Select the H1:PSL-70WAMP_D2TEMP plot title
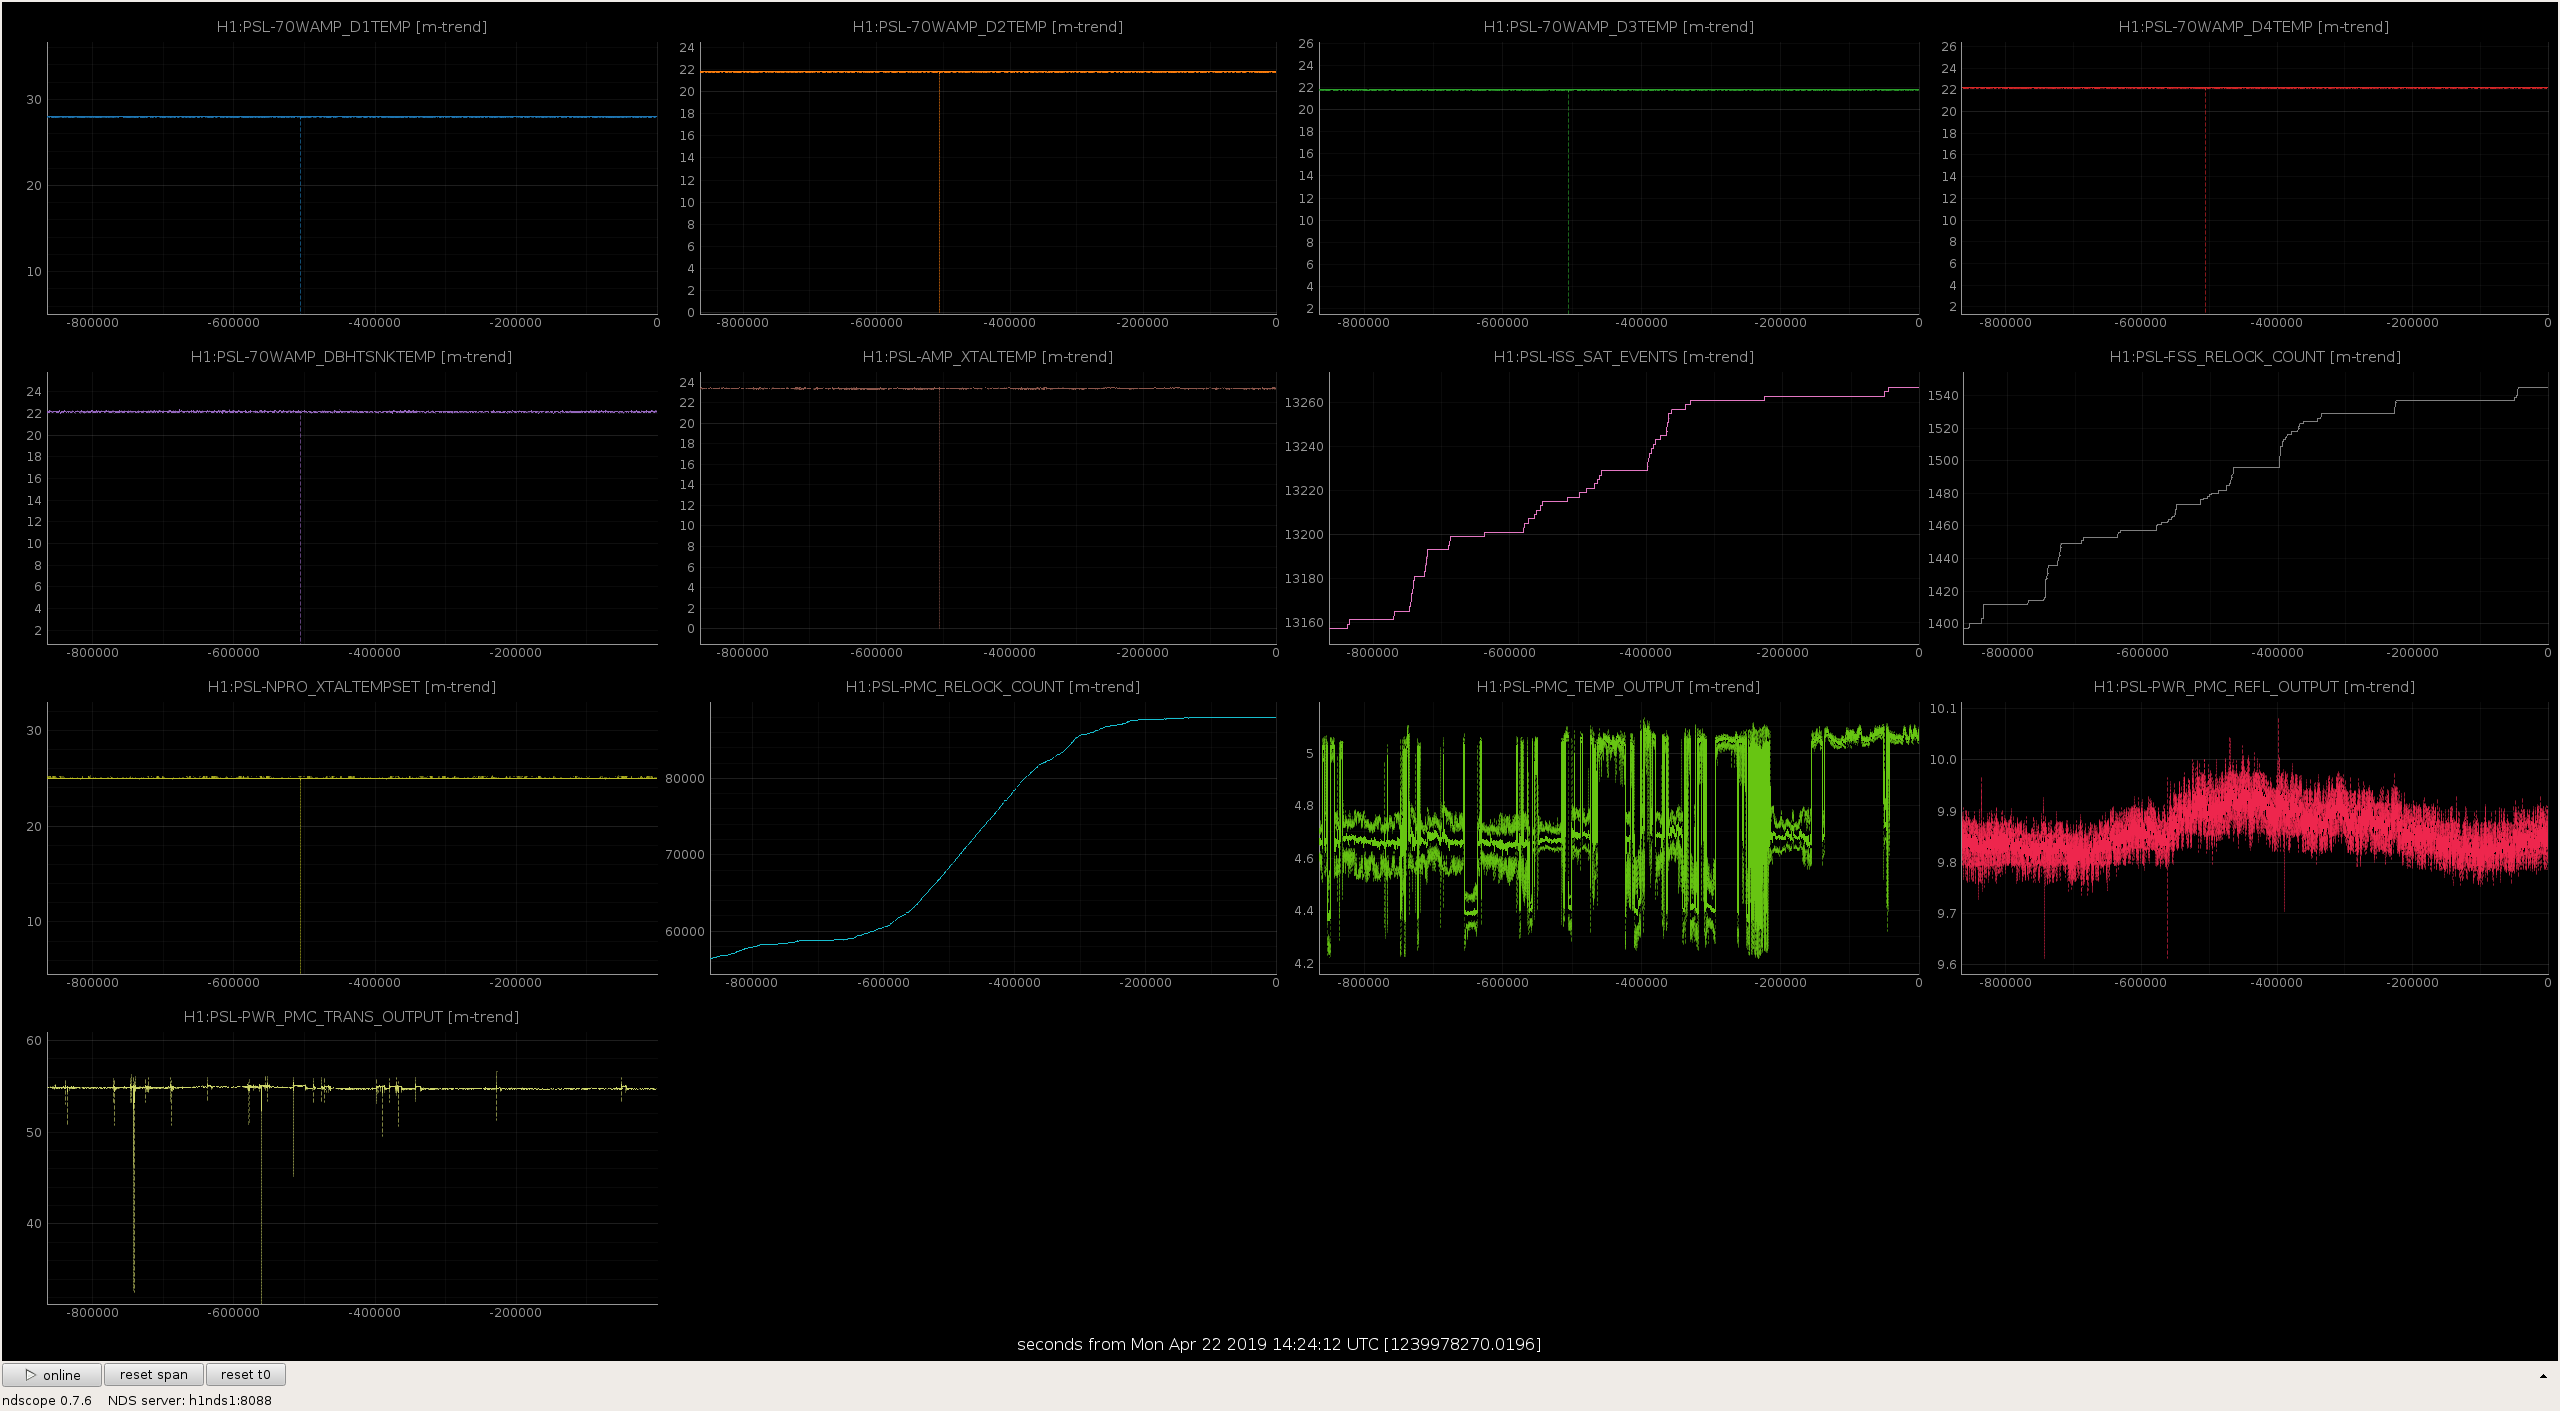Screen dimensions: 2560x1411 pos(988,27)
